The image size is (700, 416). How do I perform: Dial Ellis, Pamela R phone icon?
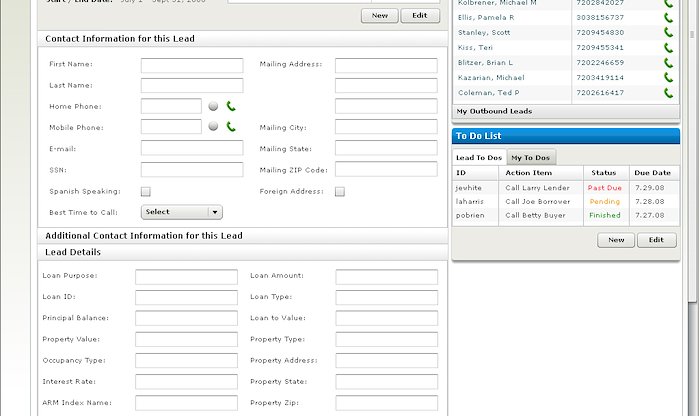668,18
